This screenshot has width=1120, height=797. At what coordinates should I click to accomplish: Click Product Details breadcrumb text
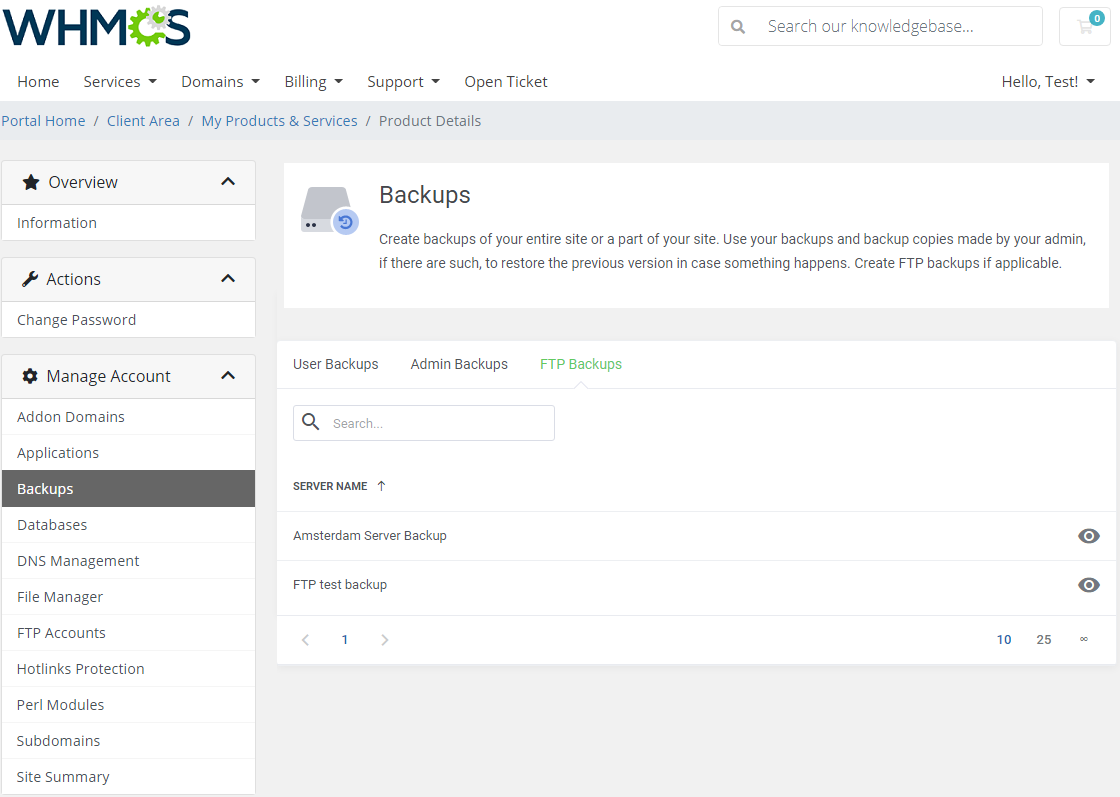click(x=430, y=121)
